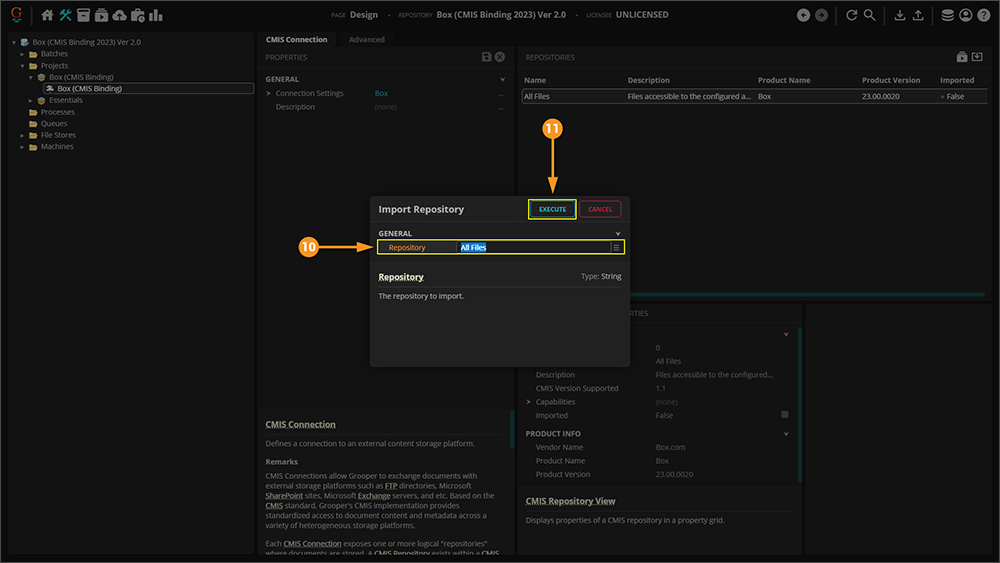Go to the Home page icon
Image resolution: width=1000 pixels, height=563 pixels.
coord(47,15)
